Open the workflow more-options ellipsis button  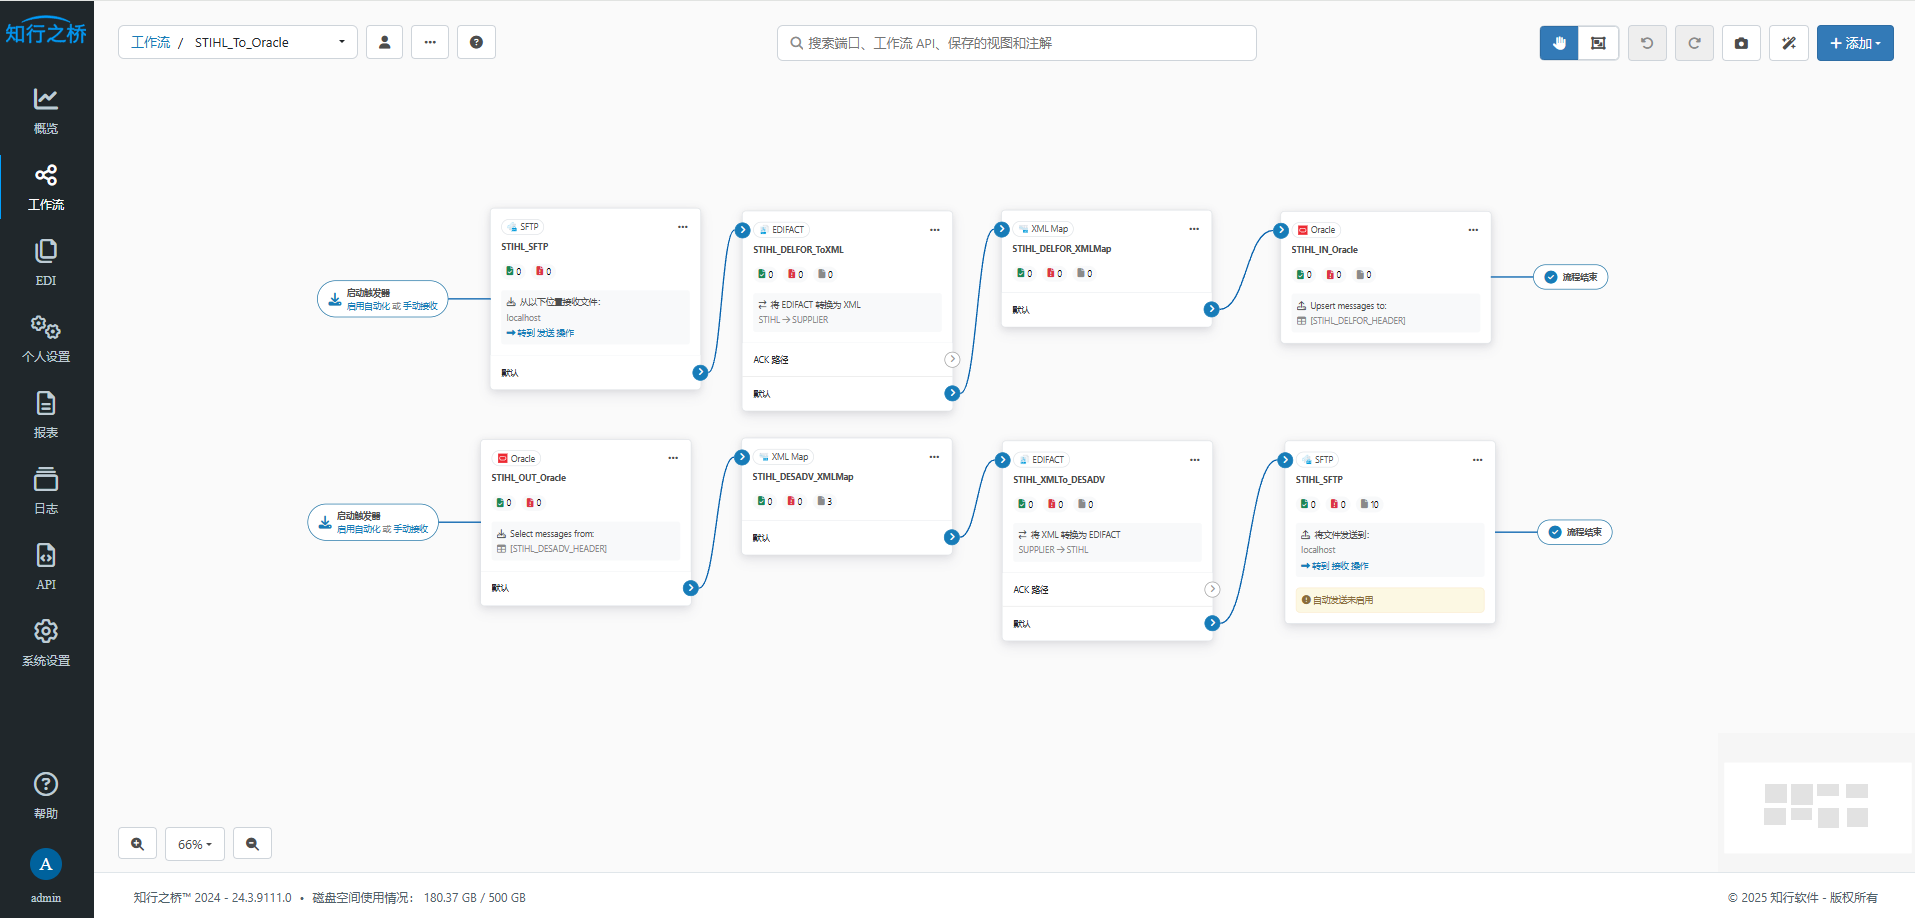pyautogui.click(x=430, y=42)
